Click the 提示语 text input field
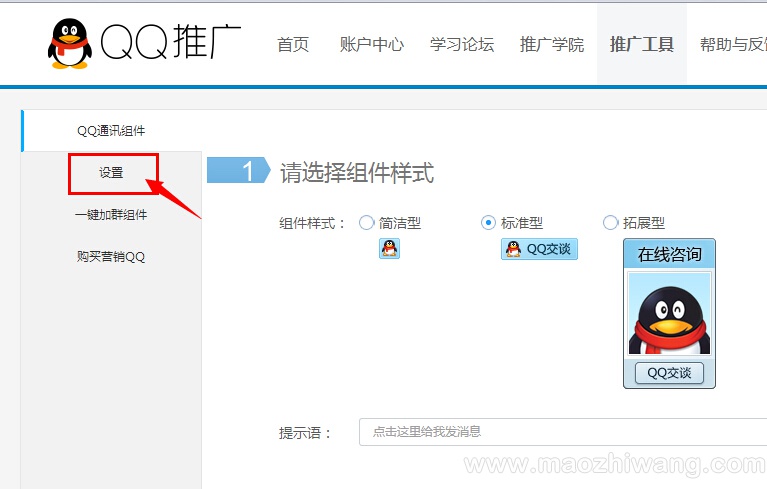The image size is (767, 489). 562,432
